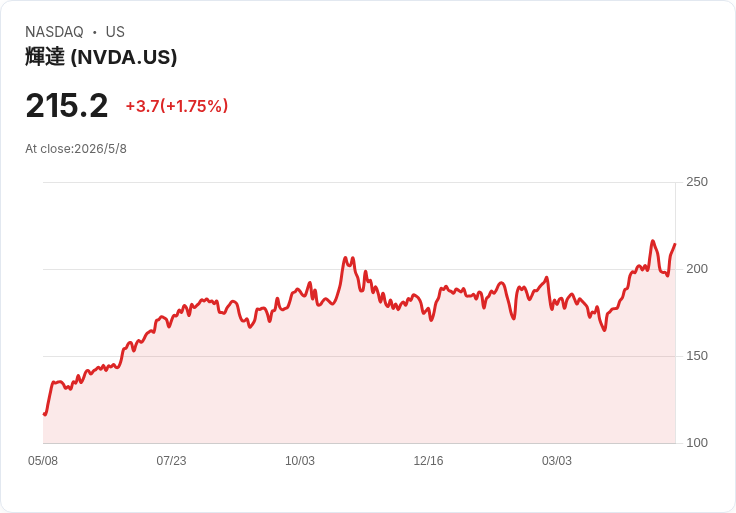This screenshot has height=513, width=736.
Task: Click the At close date text
Action: click(76, 149)
